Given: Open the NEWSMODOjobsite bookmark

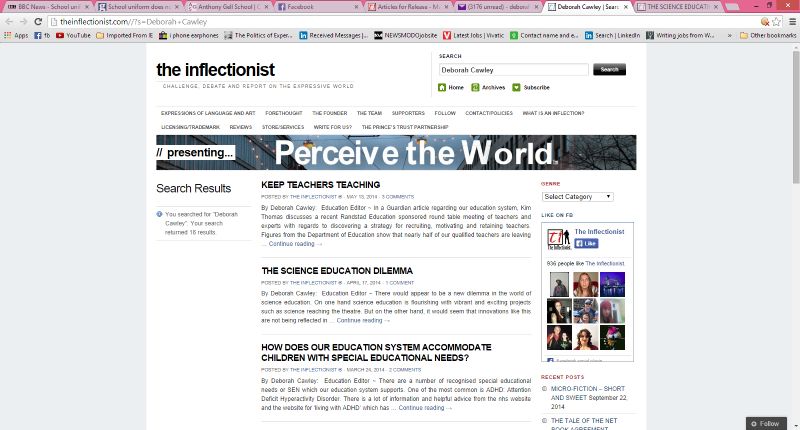Looking at the screenshot, I should click(406, 36).
